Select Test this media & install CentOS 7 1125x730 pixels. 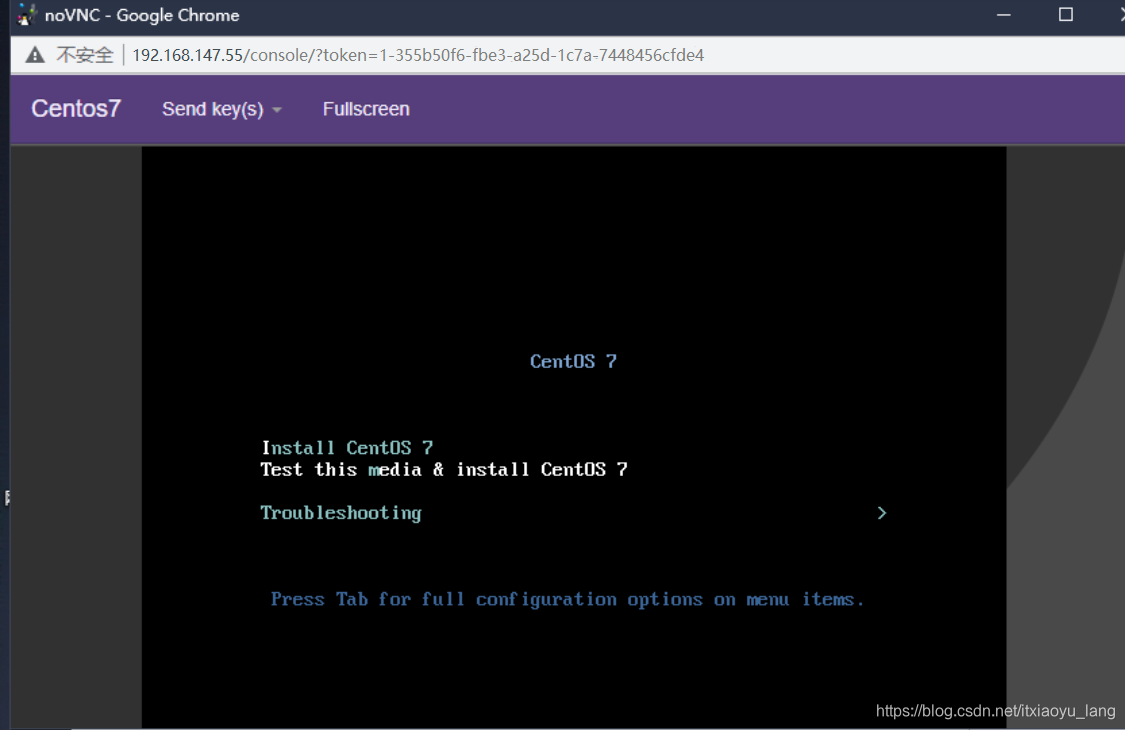tap(444, 469)
